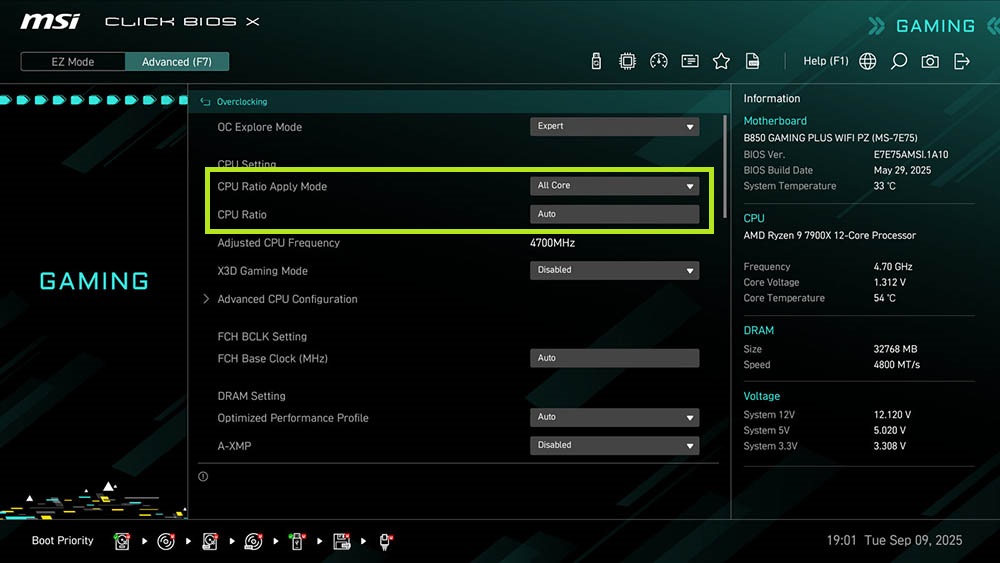Switch to EZ Mode
This screenshot has height=563, width=1000.
coord(73,62)
